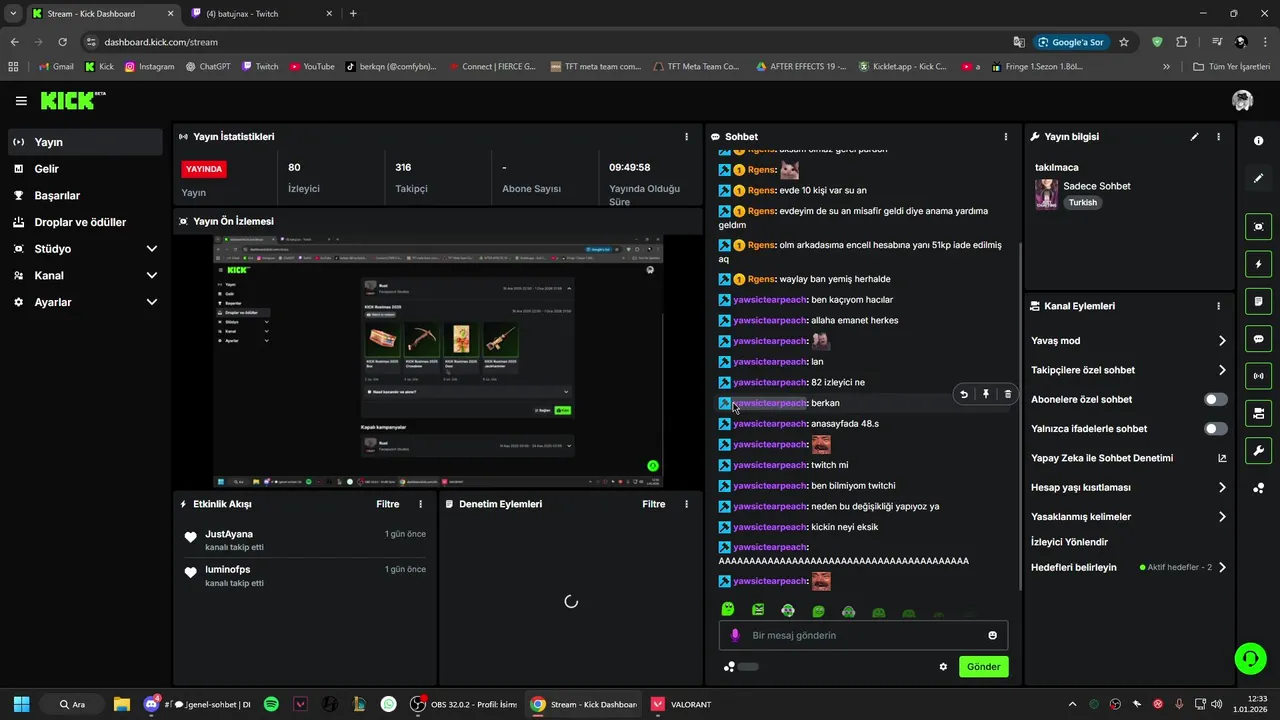Viewport: 1280px width, 720px height.
Task: Open Denetim Eylemleri panel three-dot menu
Action: [x=686, y=504]
